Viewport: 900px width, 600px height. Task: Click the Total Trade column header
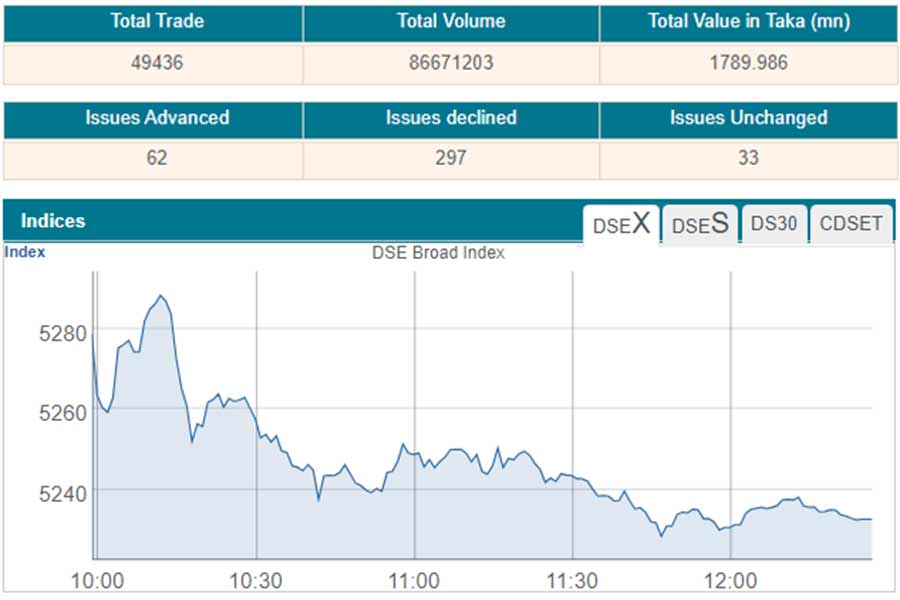pos(154,22)
